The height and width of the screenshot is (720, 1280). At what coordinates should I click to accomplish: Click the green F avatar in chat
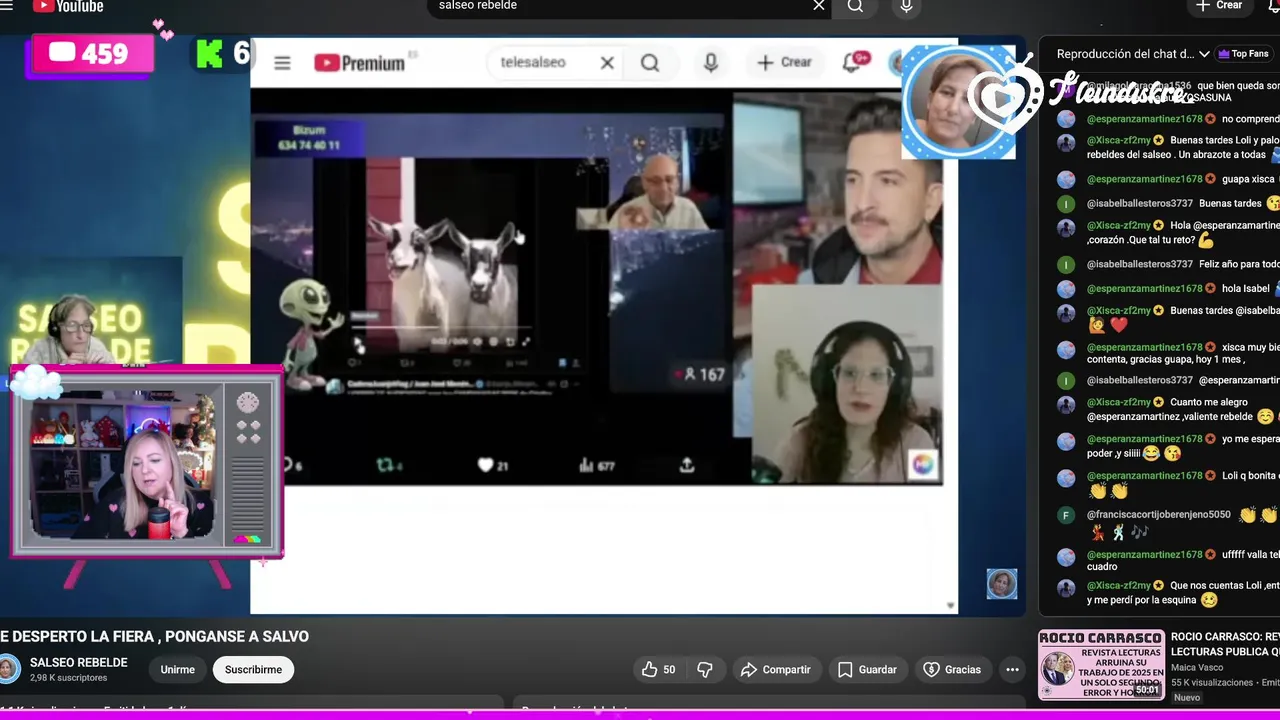(x=1067, y=516)
